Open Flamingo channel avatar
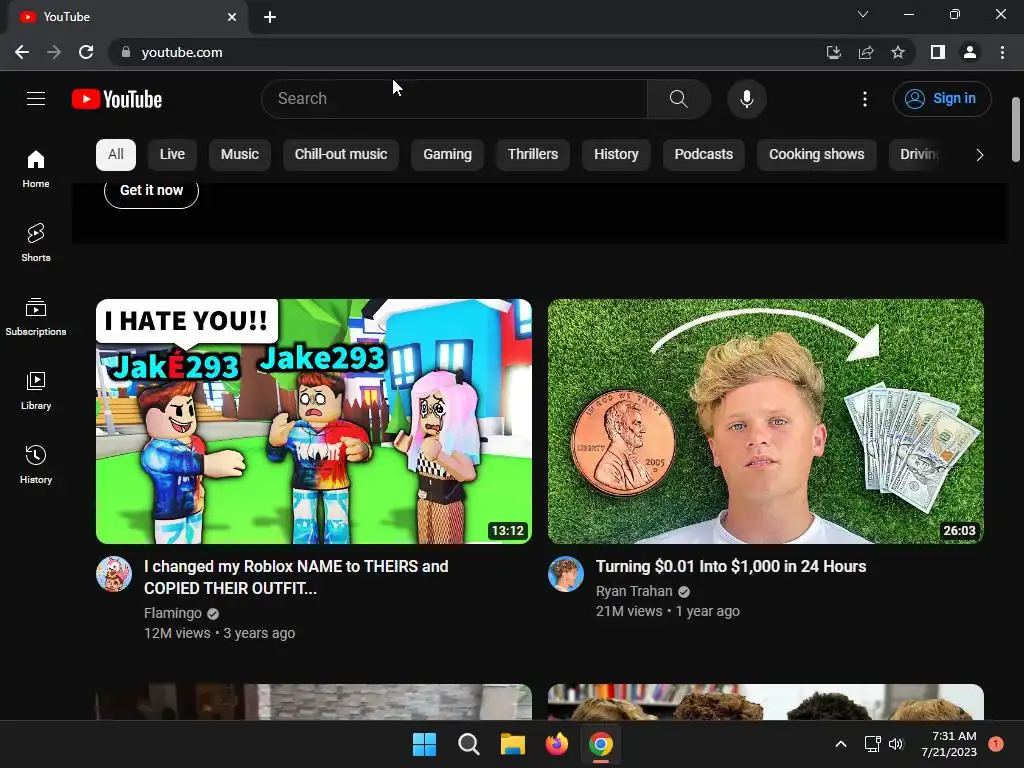The width and height of the screenshot is (1024, 768). click(x=114, y=574)
